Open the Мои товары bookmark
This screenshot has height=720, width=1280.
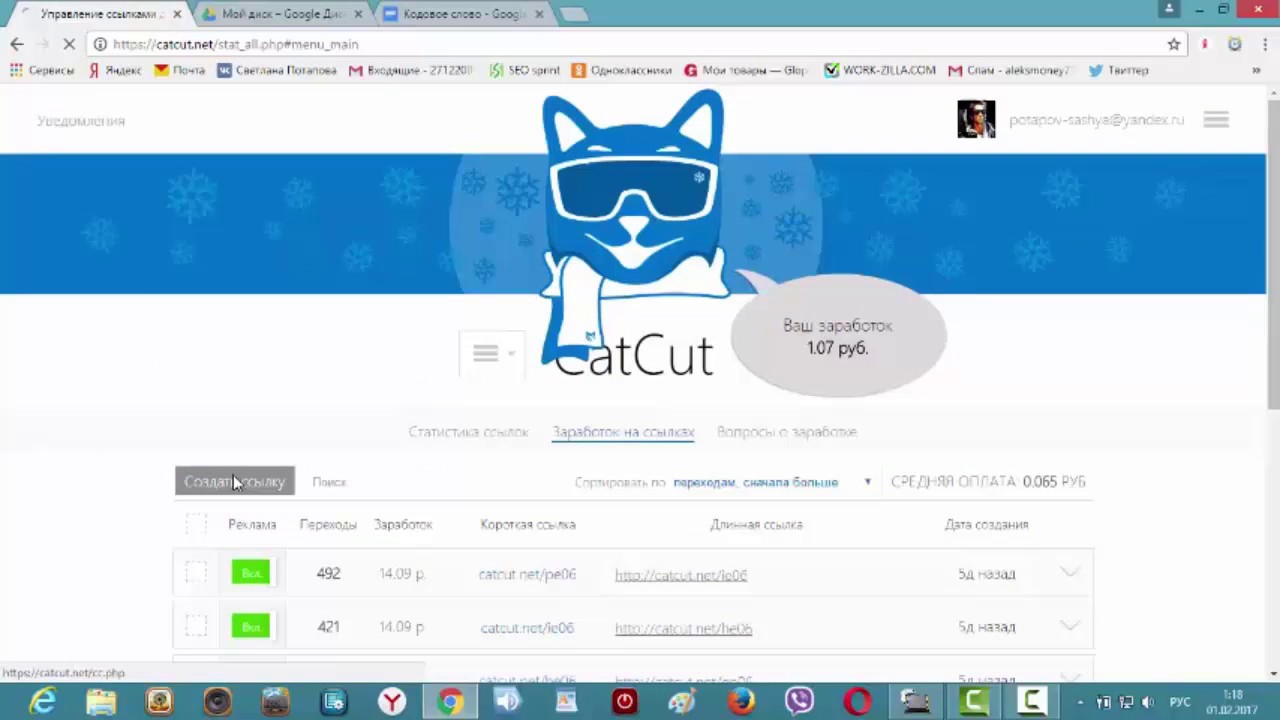[746, 70]
